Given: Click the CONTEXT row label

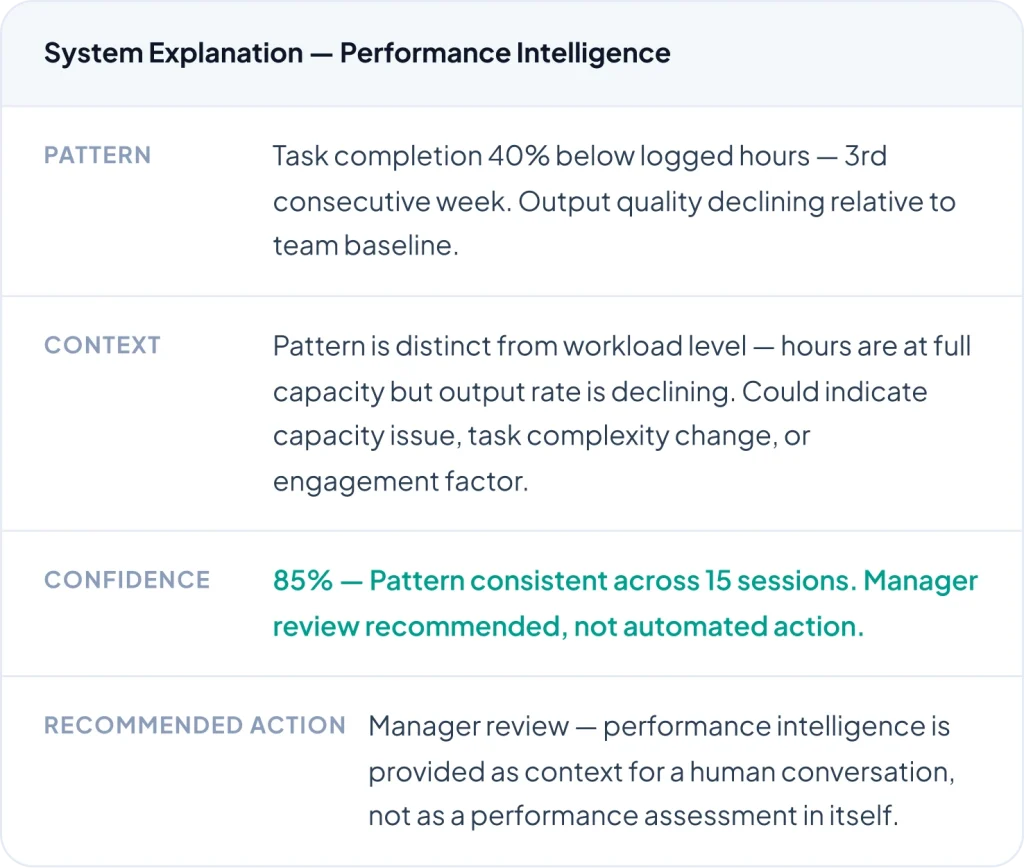Looking at the screenshot, I should pyautogui.click(x=102, y=346).
